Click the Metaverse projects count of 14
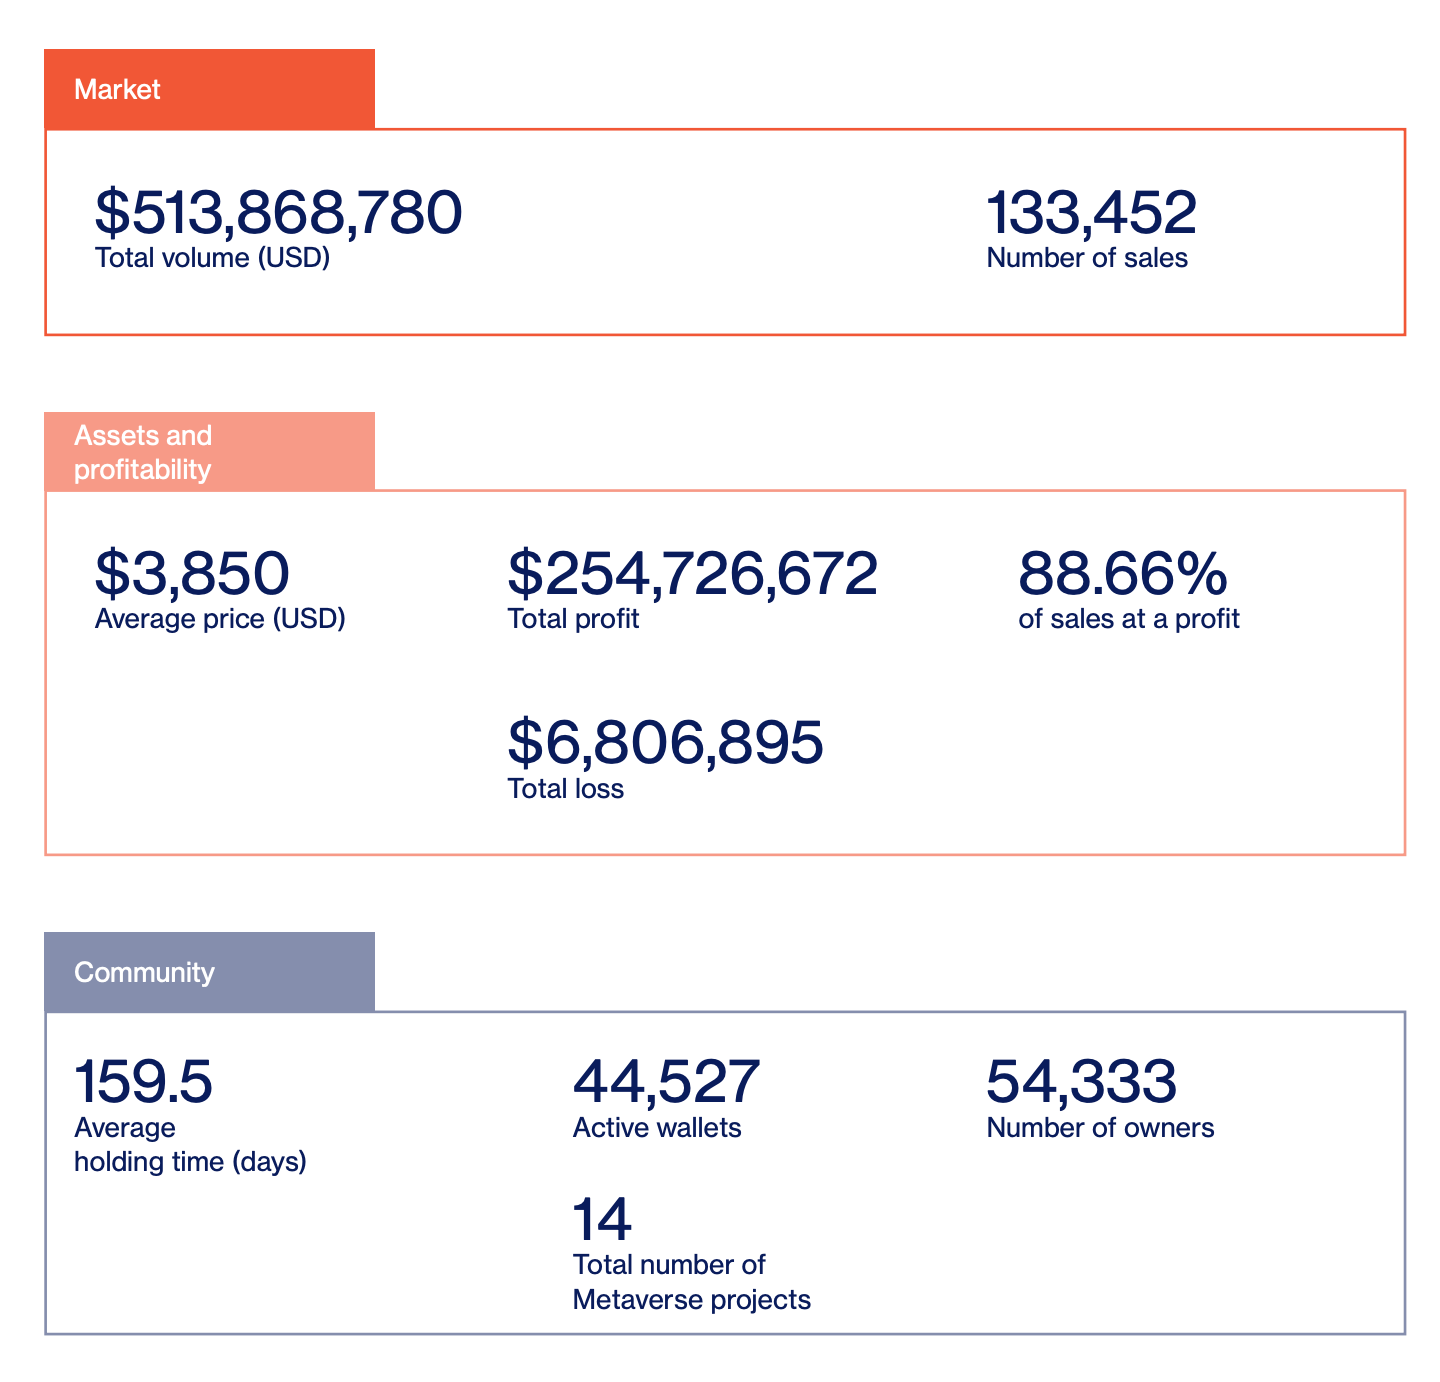 tap(602, 1219)
